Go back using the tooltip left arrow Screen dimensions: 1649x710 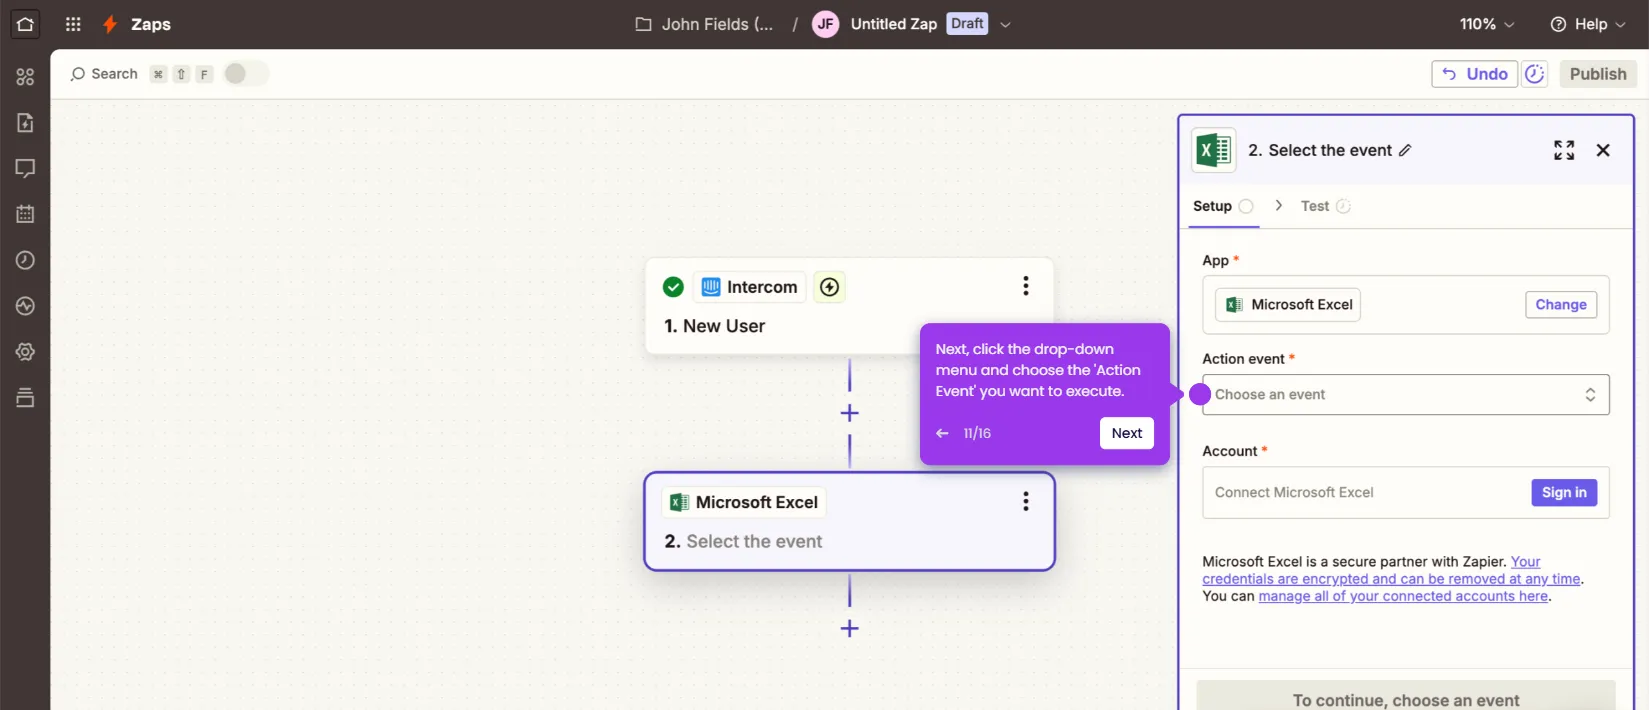[x=942, y=433]
